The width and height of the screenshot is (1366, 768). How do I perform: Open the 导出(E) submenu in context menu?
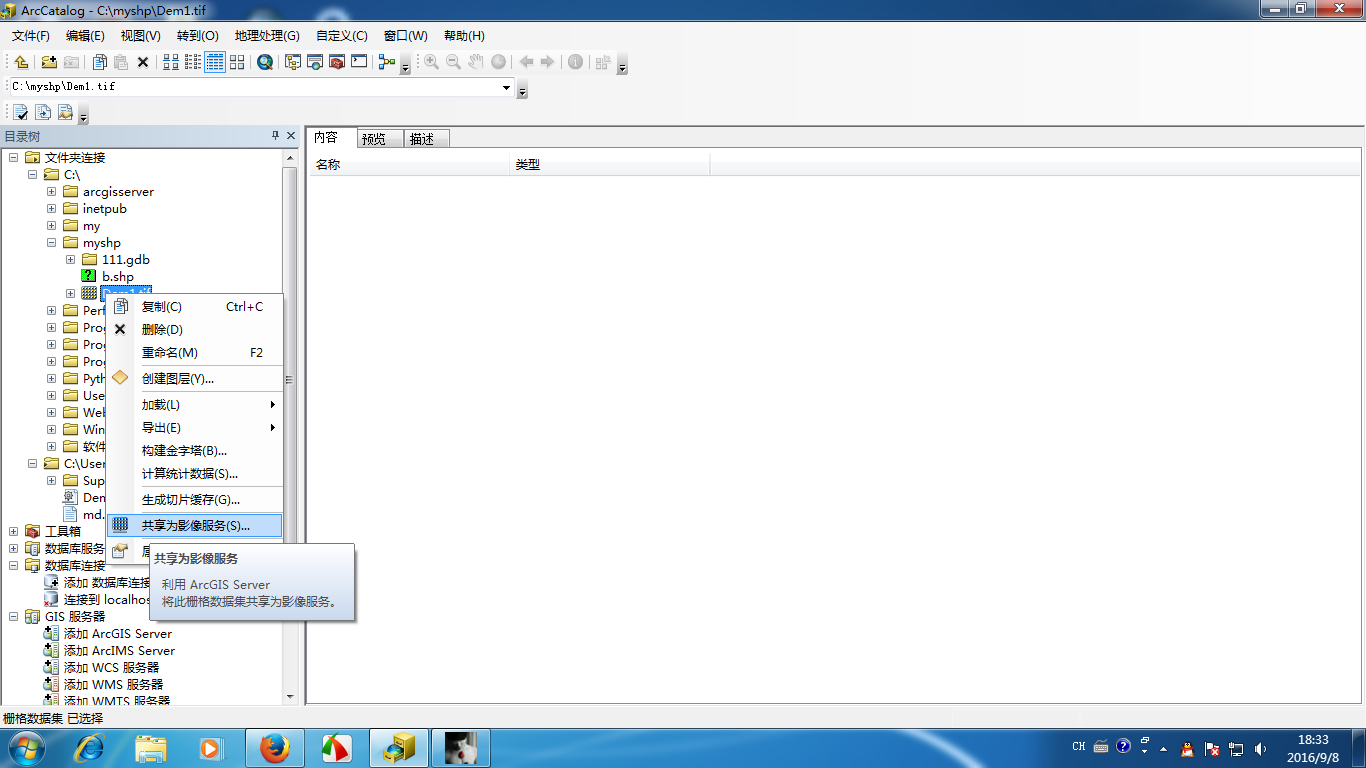[x=195, y=428]
